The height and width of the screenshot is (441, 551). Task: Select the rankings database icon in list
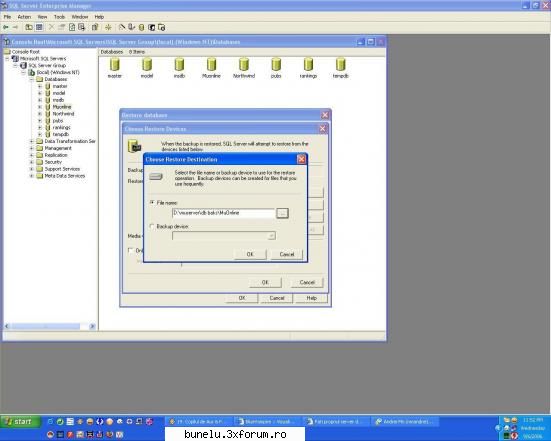click(308, 68)
